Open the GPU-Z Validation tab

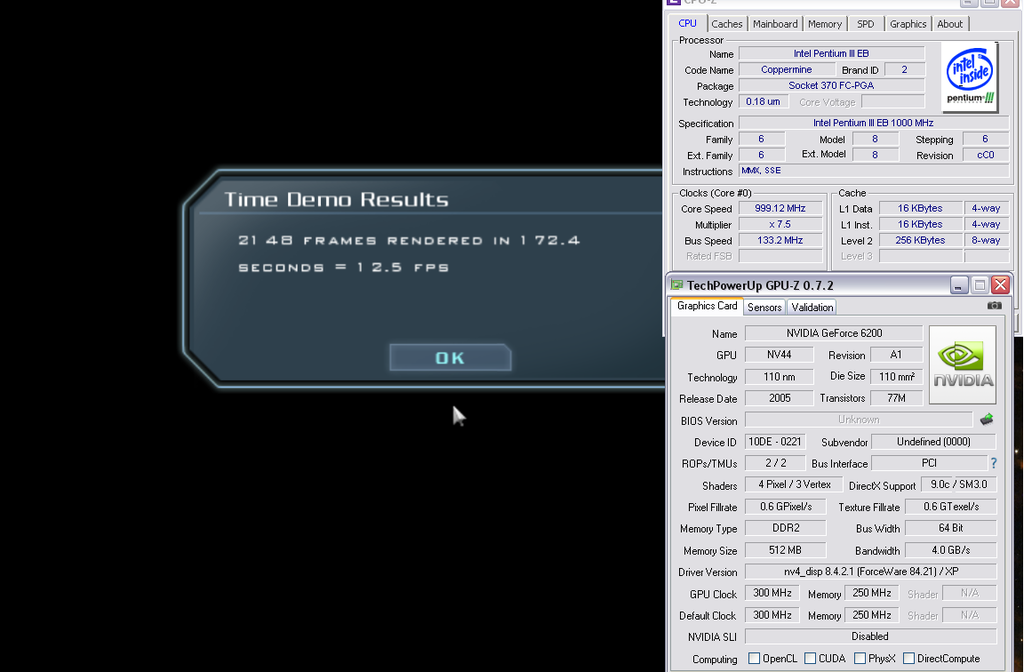coord(812,307)
